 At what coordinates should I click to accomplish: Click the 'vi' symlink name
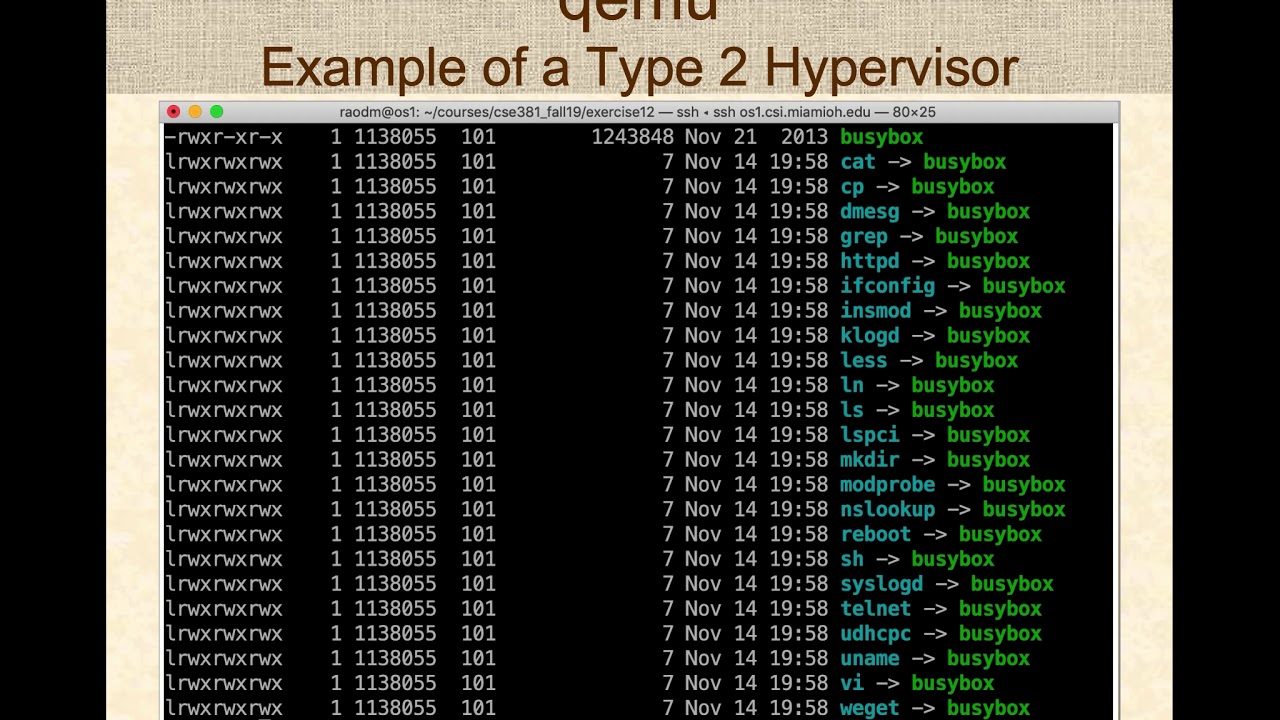(x=851, y=683)
